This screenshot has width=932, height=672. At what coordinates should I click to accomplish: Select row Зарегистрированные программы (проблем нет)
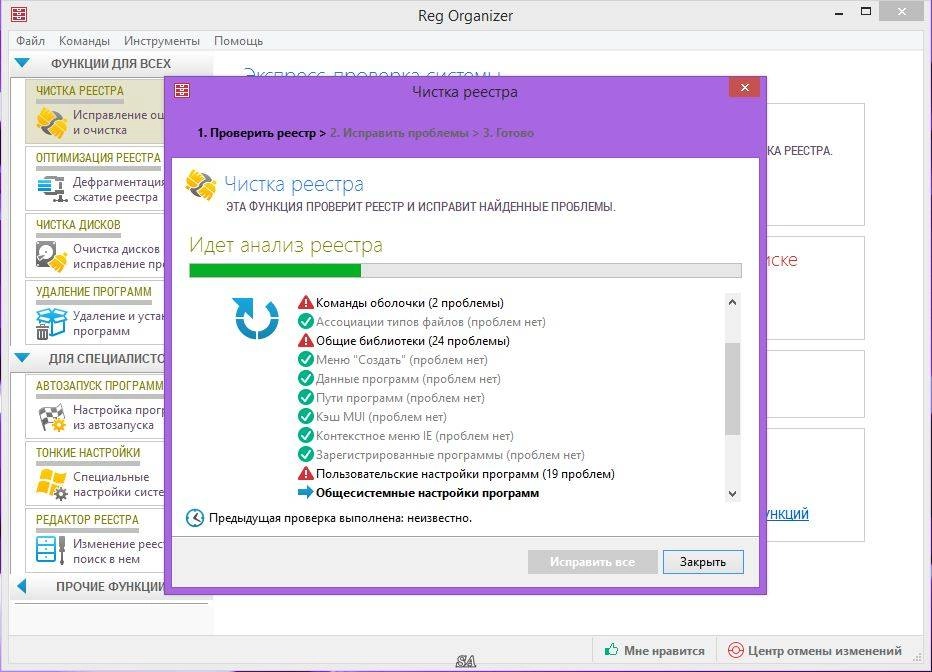click(x=450, y=455)
